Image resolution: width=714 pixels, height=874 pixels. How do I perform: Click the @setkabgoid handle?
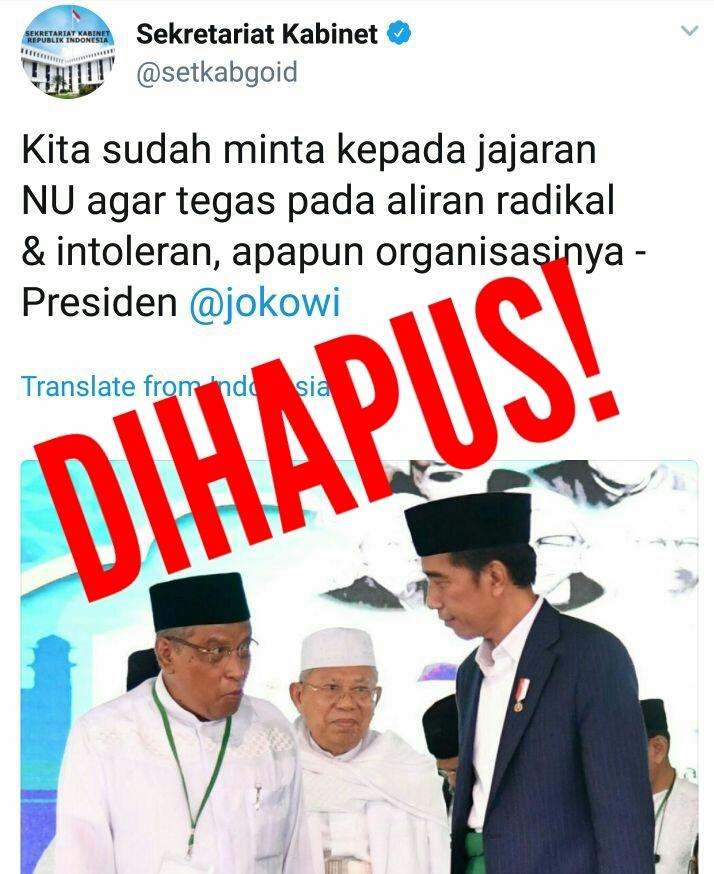[217, 73]
